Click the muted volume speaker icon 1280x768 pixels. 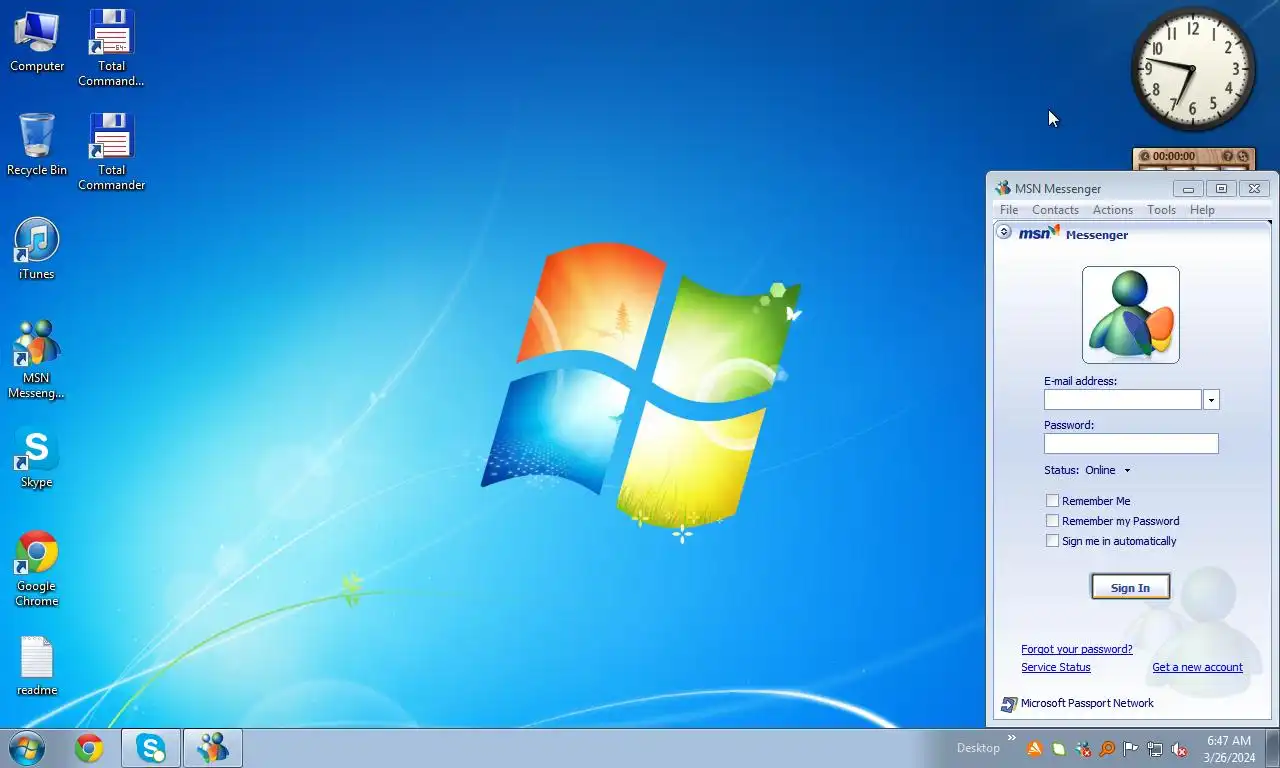pos(1179,749)
